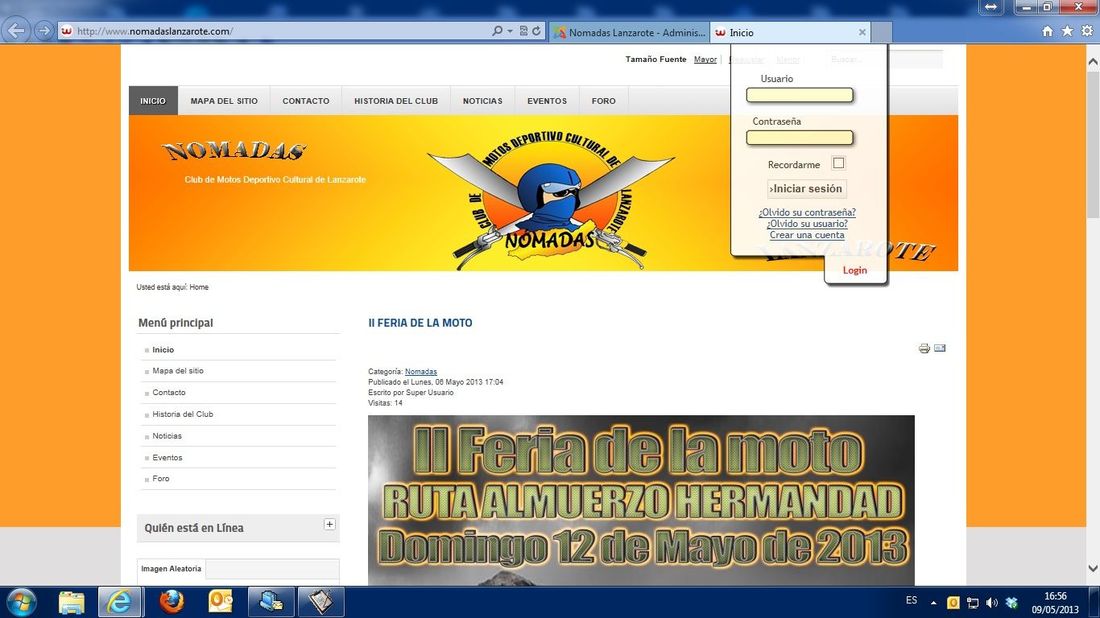
Task: Click the Iniciar sesión button
Action: (806, 189)
